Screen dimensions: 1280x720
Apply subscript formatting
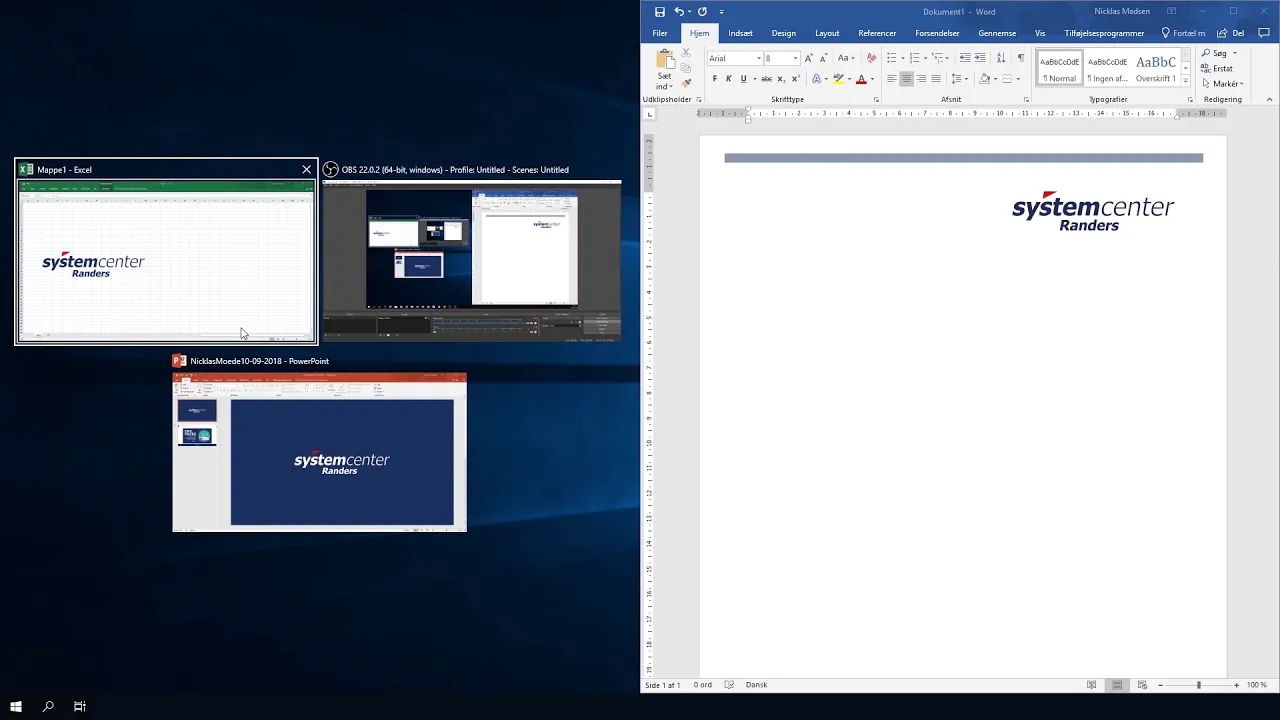pyautogui.click(x=781, y=79)
